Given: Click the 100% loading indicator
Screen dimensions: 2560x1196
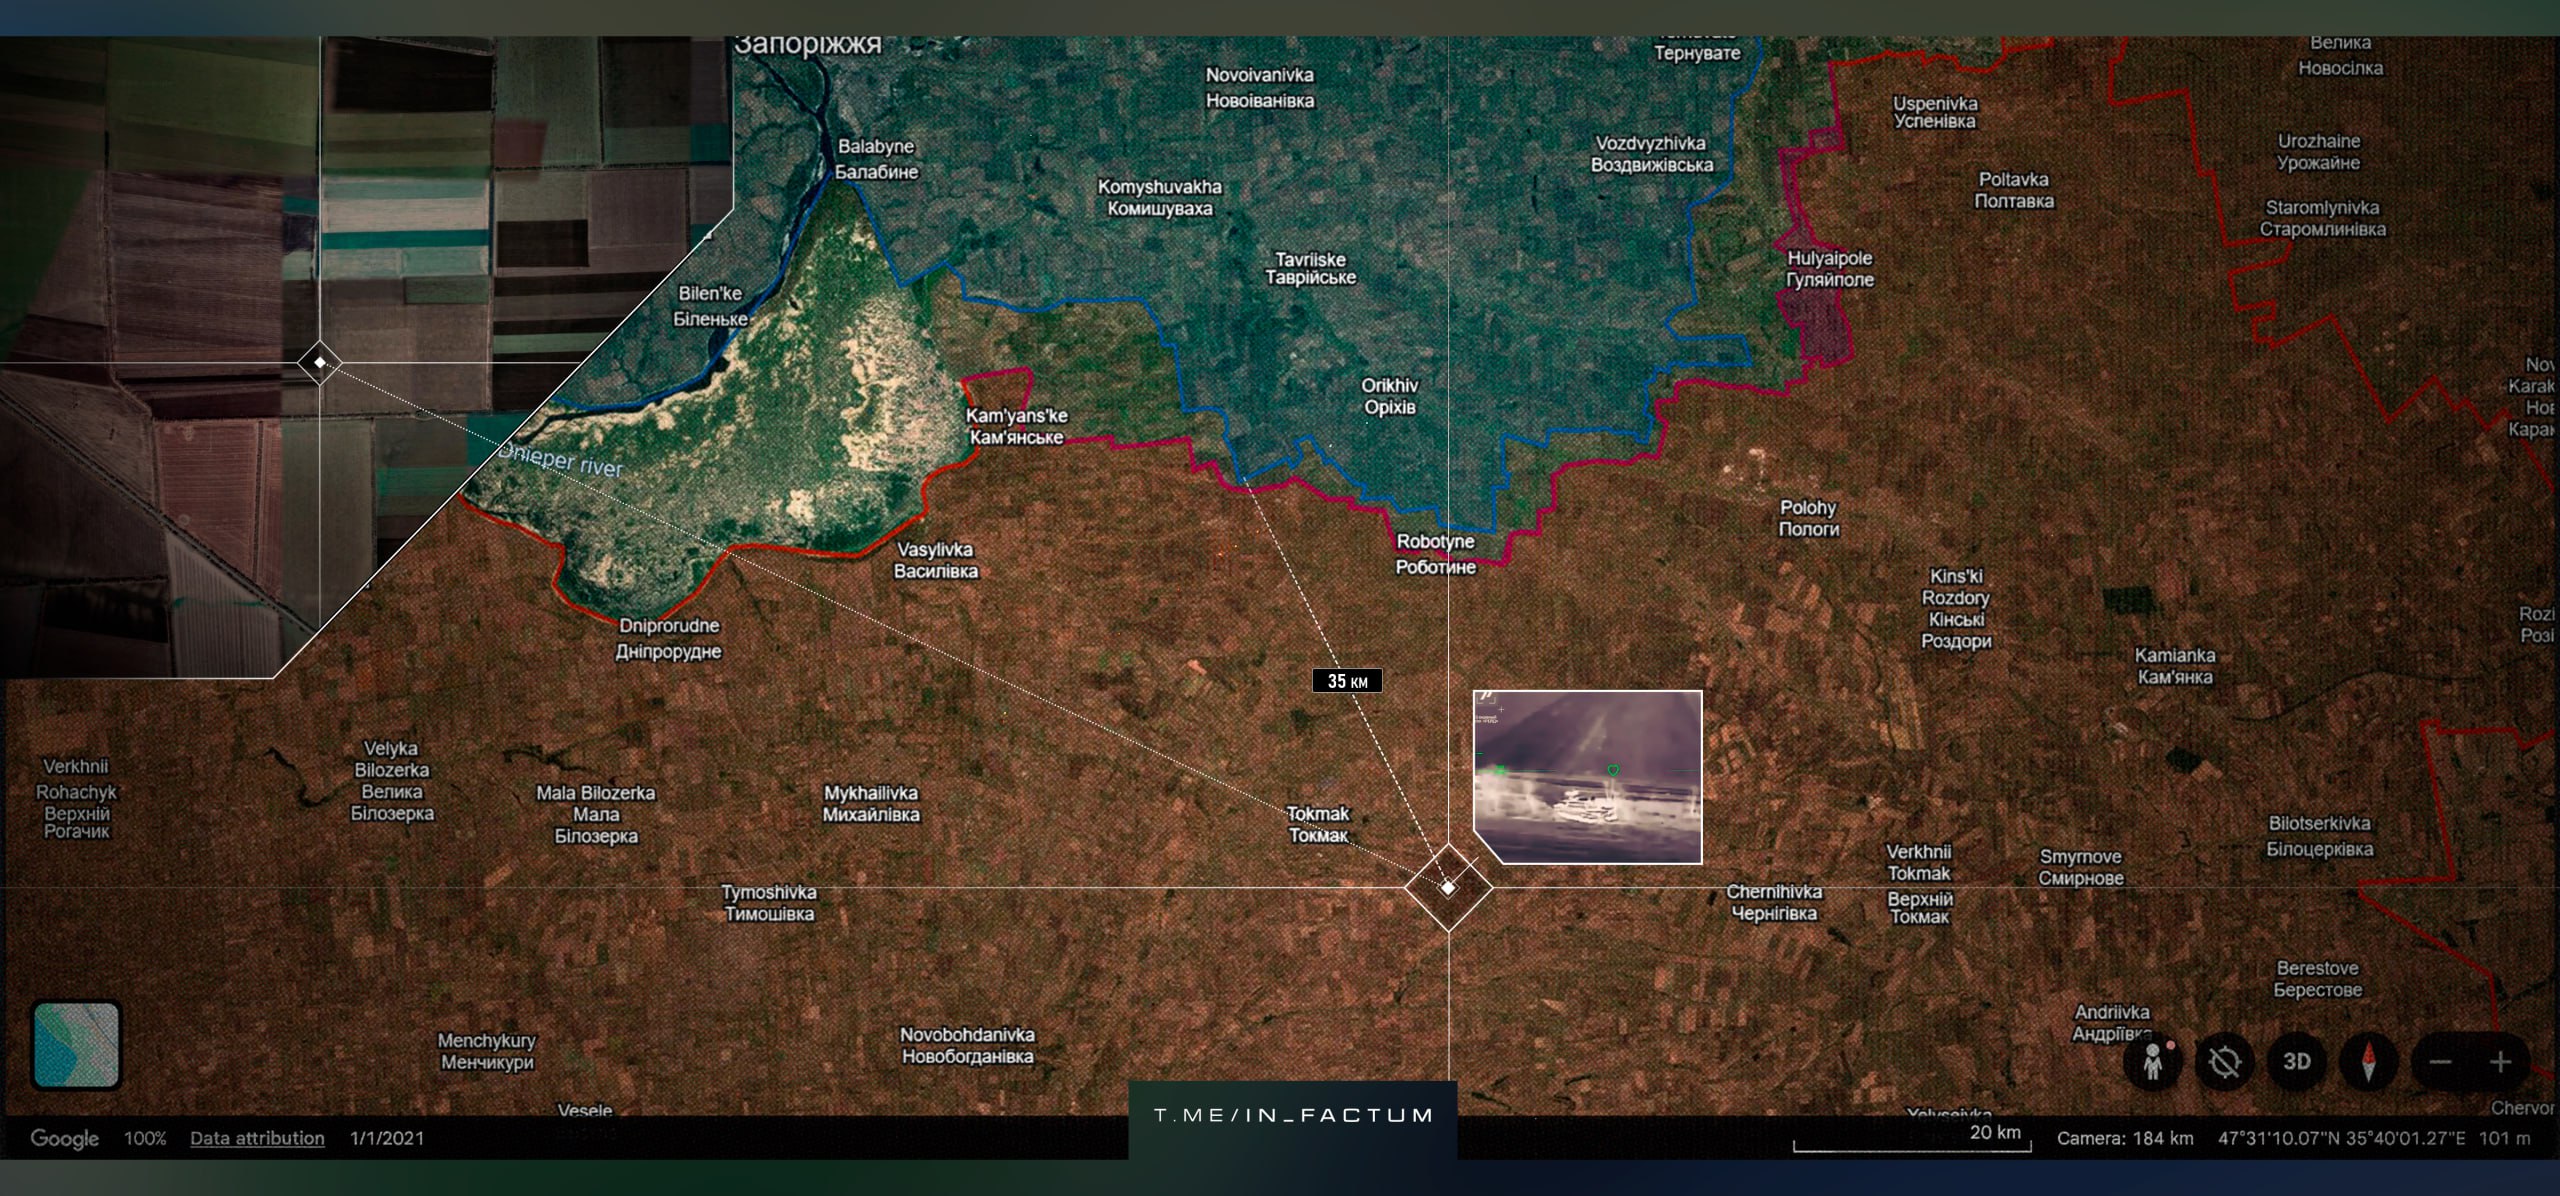Looking at the screenshot, I should coord(145,1138).
